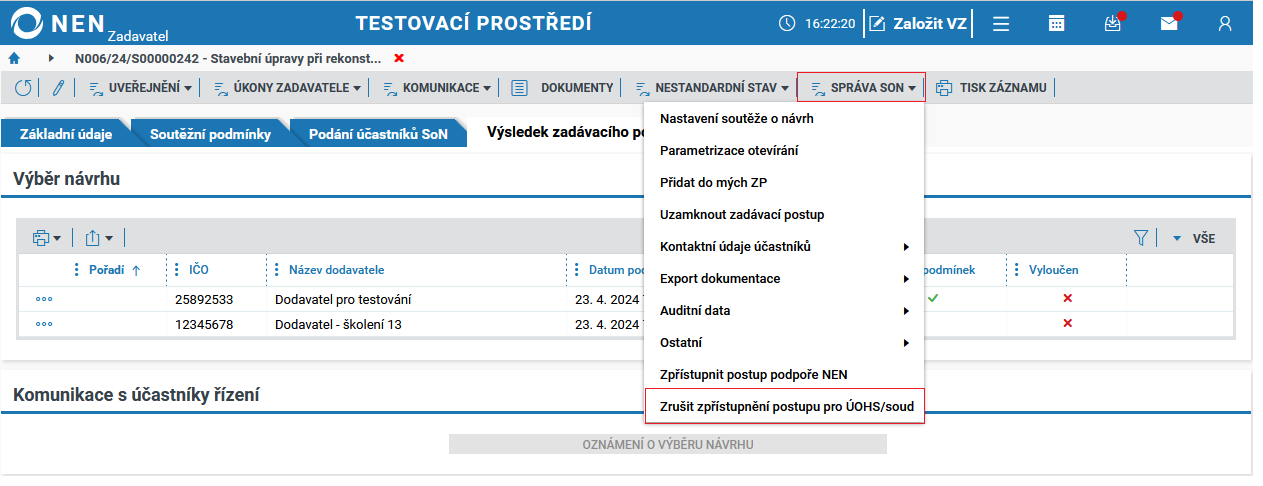Open IČO column options dots

[x=176, y=270]
